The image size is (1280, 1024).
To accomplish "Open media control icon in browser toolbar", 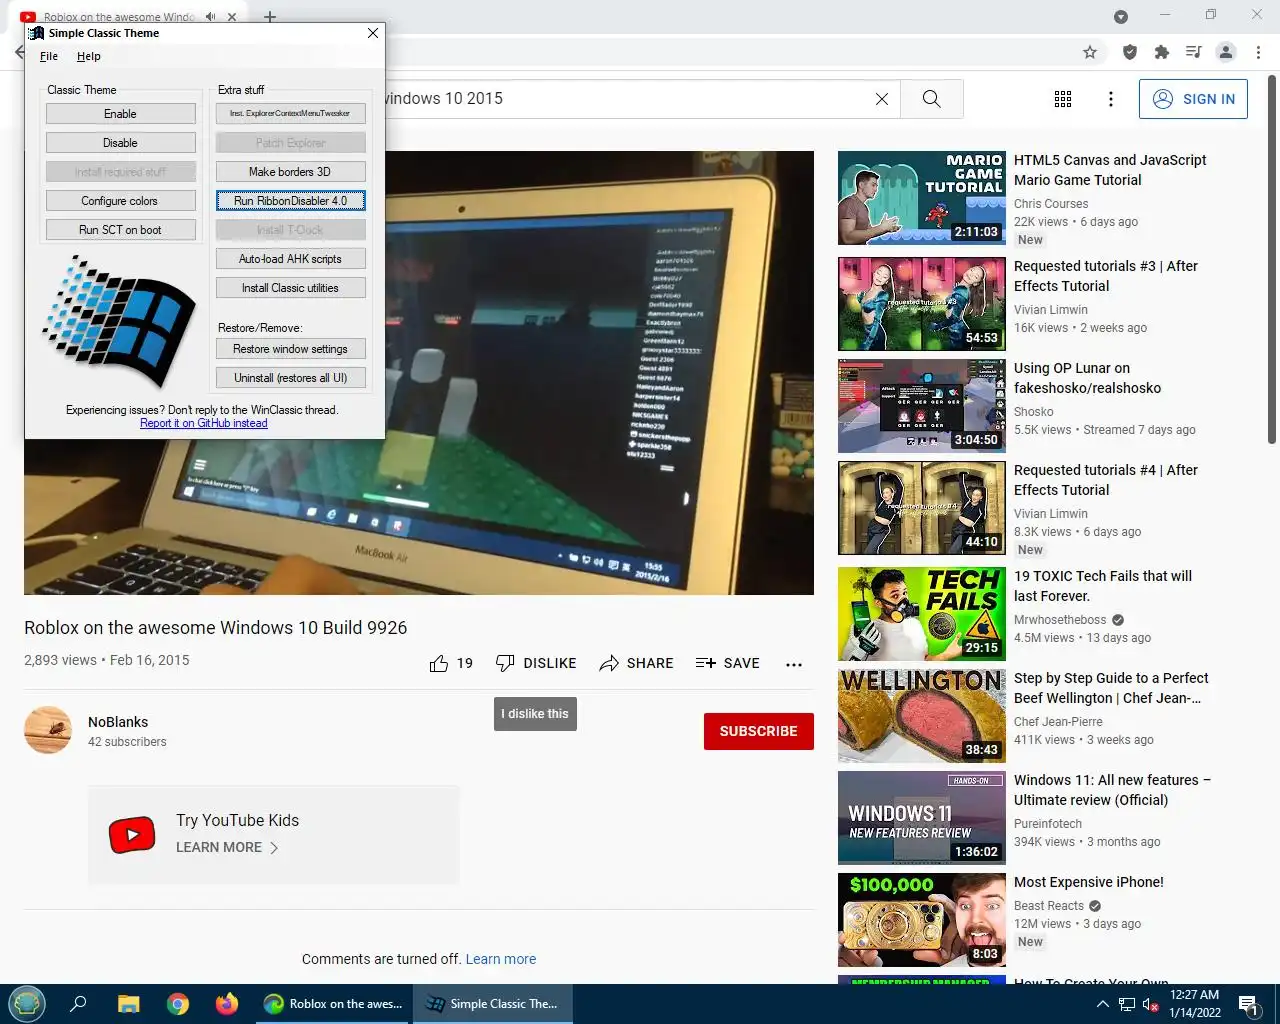I will [x=1193, y=52].
